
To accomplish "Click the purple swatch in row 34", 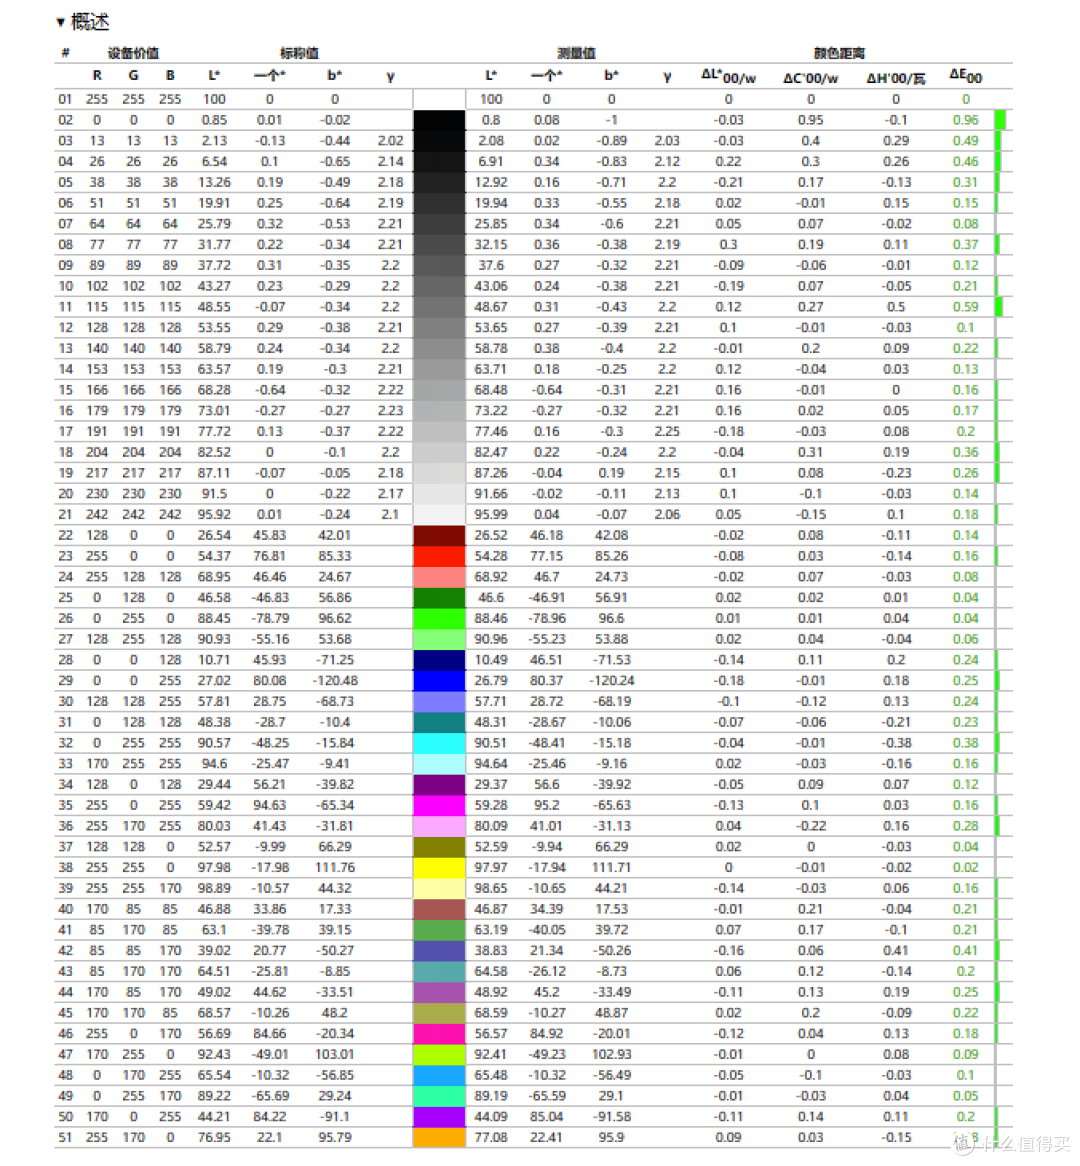I will point(439,785).
